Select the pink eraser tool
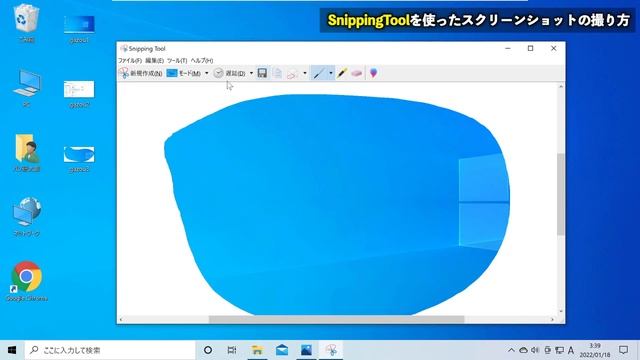640x360 pixels. click(357, 73)
